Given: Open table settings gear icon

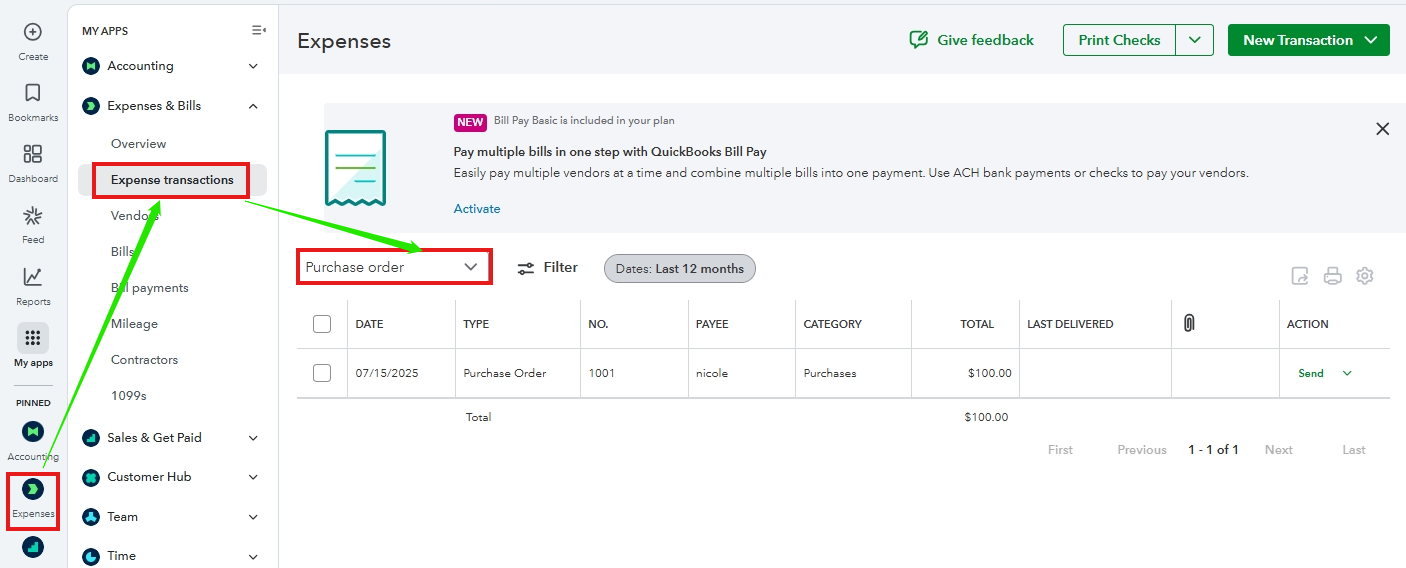Looking at the screenshot, I should [x=1365, y=276].
